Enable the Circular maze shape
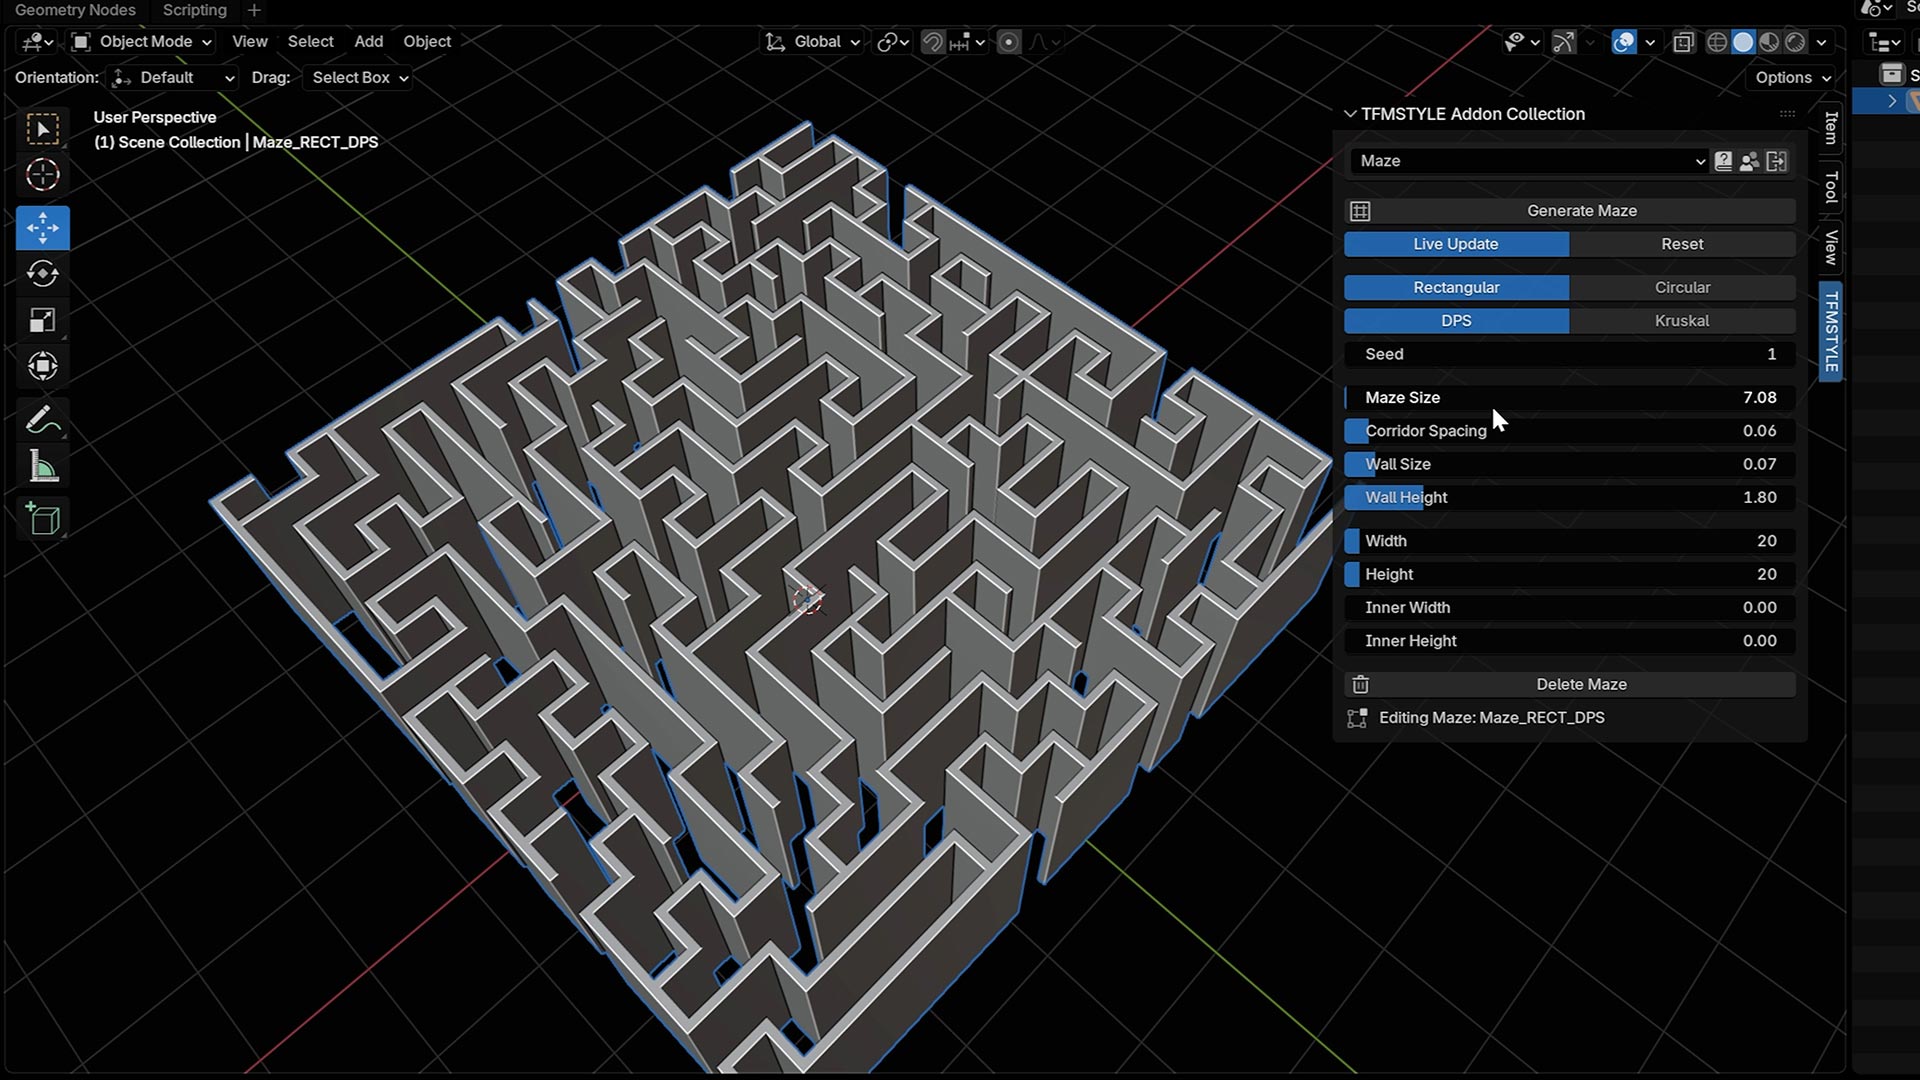The height and width of the screenshot is (1080, 1920). [x=1682, y=287]
